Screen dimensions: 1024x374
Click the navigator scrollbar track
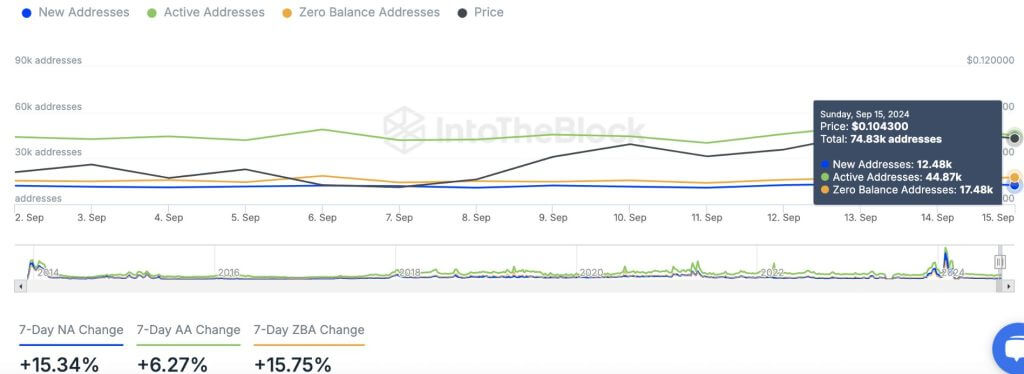(515, 286)
